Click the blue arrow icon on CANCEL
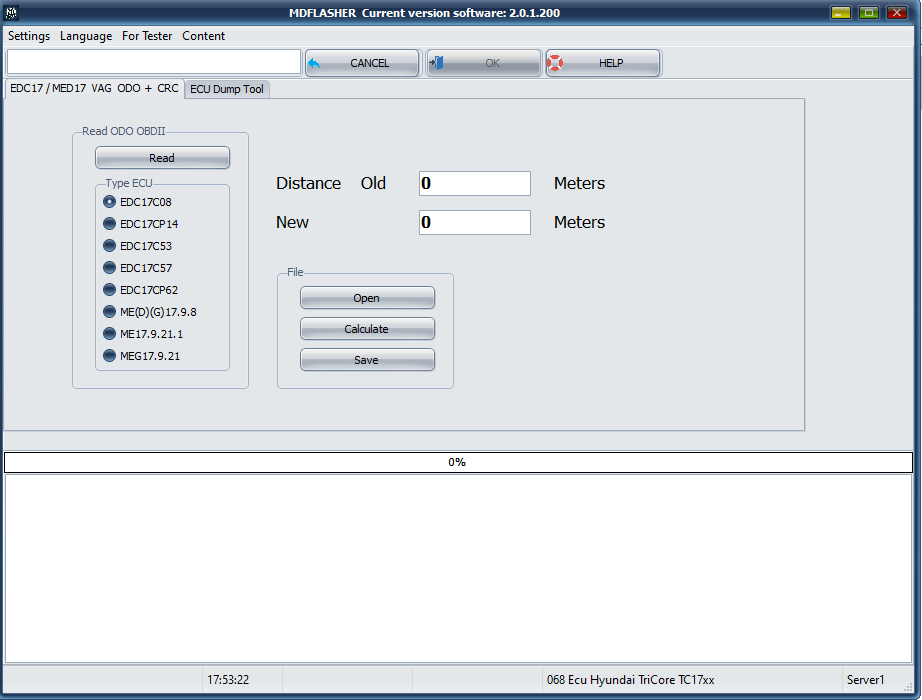This screenshot has height=700, width=922. 315,63
